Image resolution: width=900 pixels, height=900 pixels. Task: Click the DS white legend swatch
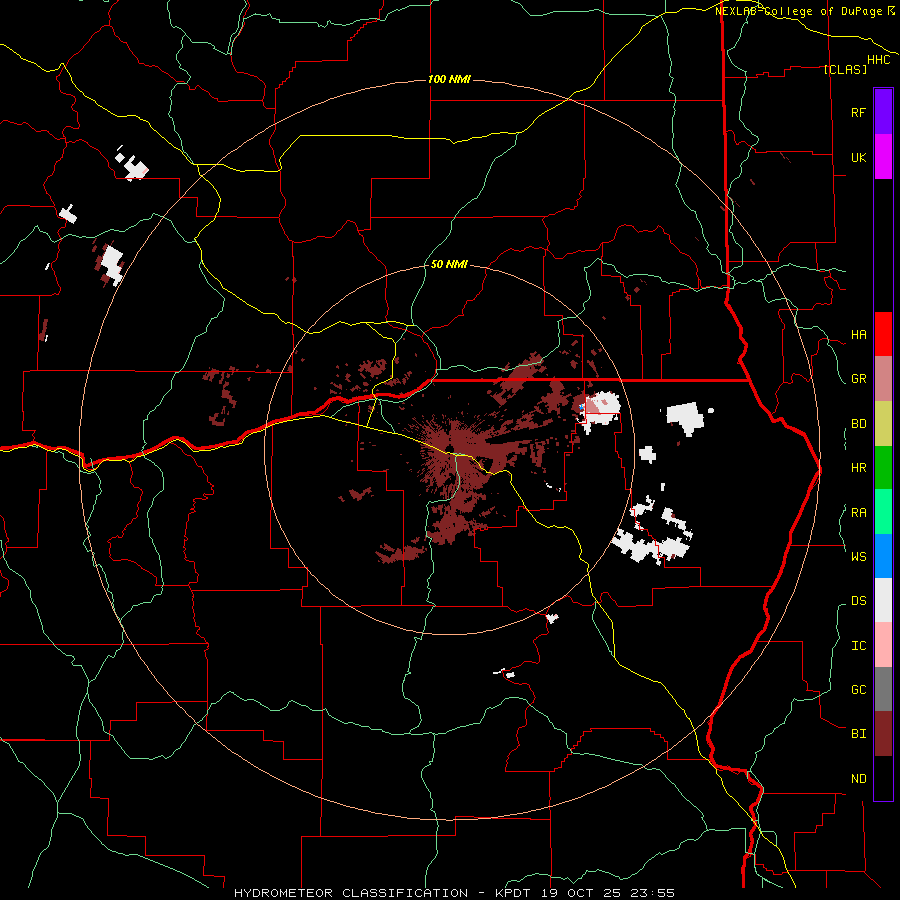[883, 600]
